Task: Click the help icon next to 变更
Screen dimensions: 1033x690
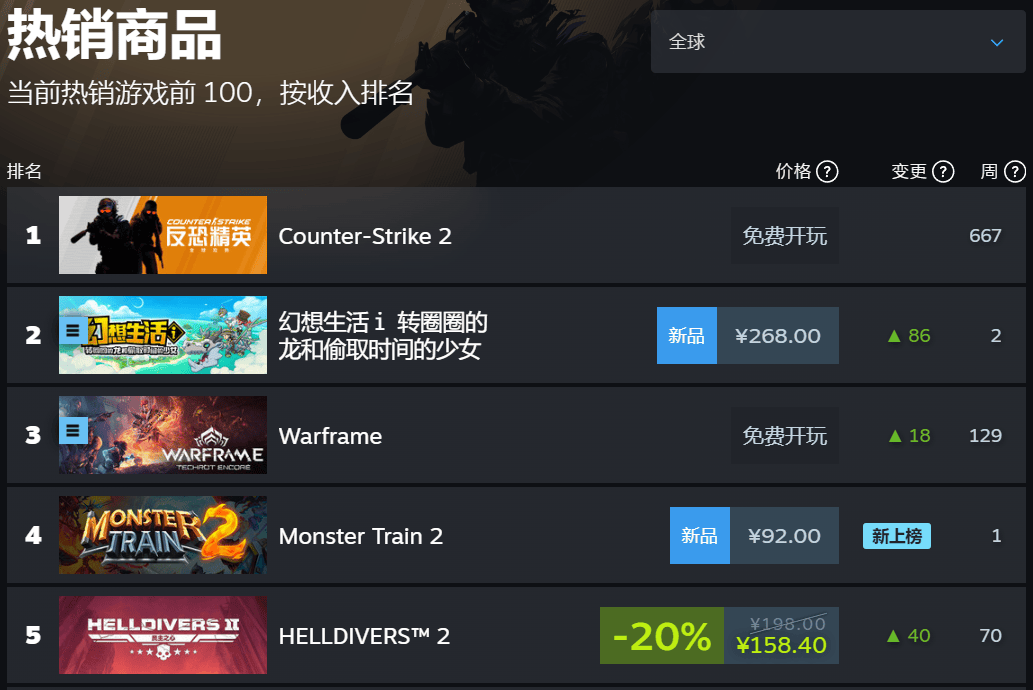Action: point(943,172)
